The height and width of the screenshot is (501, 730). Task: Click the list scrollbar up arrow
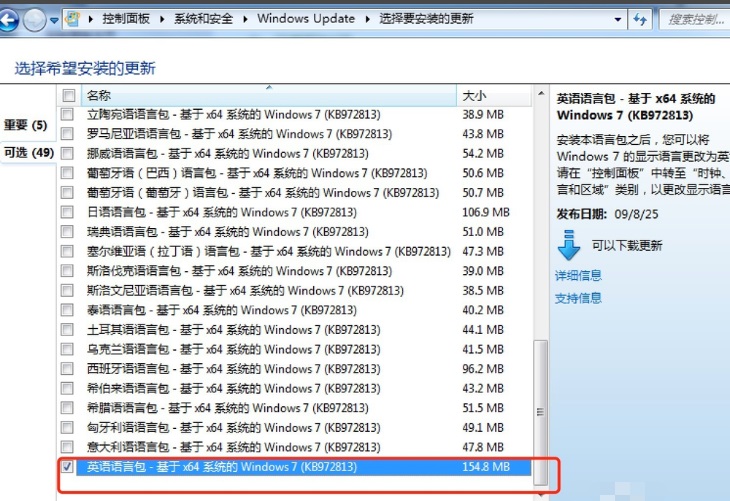point(541,95)
